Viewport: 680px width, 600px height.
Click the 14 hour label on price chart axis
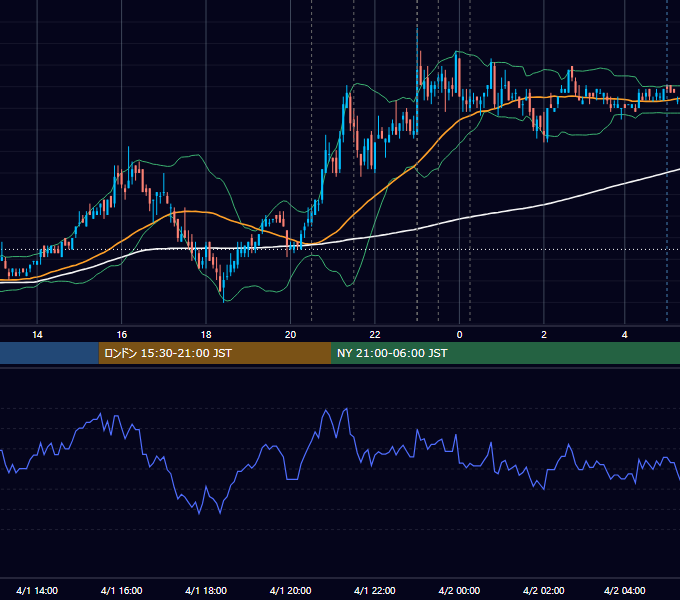tap(37, 335)
